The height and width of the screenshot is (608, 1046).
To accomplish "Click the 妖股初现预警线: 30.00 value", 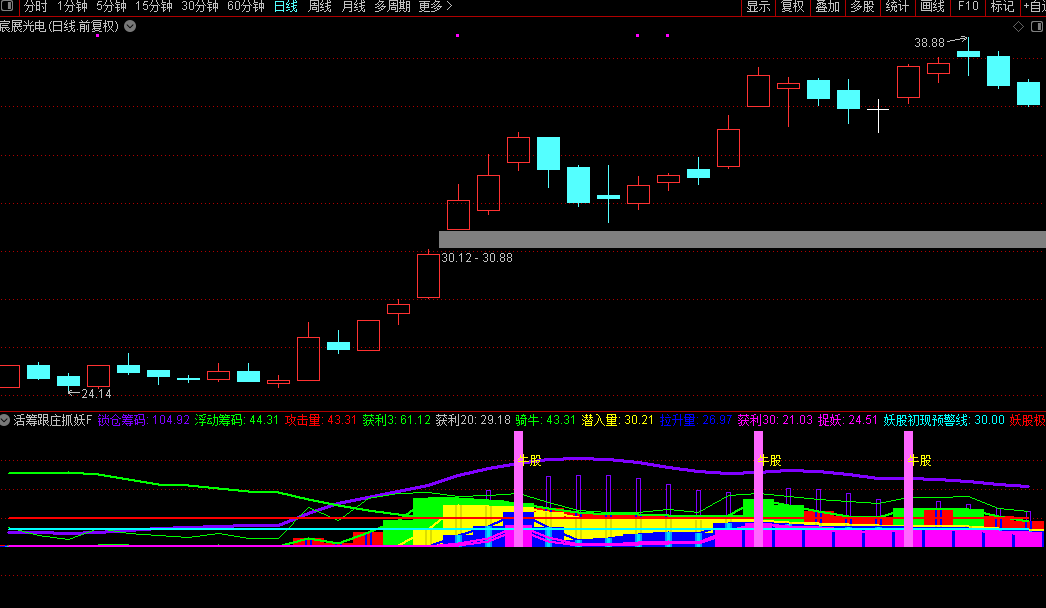I will pos(944,420).
